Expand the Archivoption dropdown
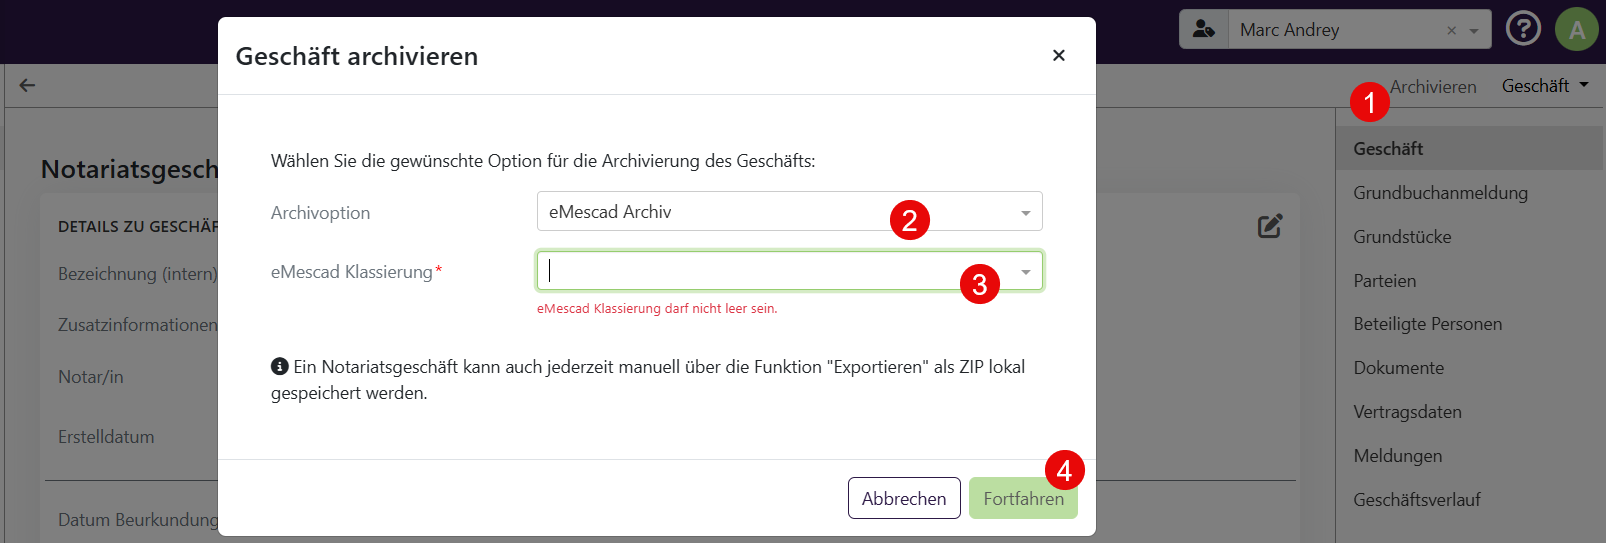 point(1025,213)
